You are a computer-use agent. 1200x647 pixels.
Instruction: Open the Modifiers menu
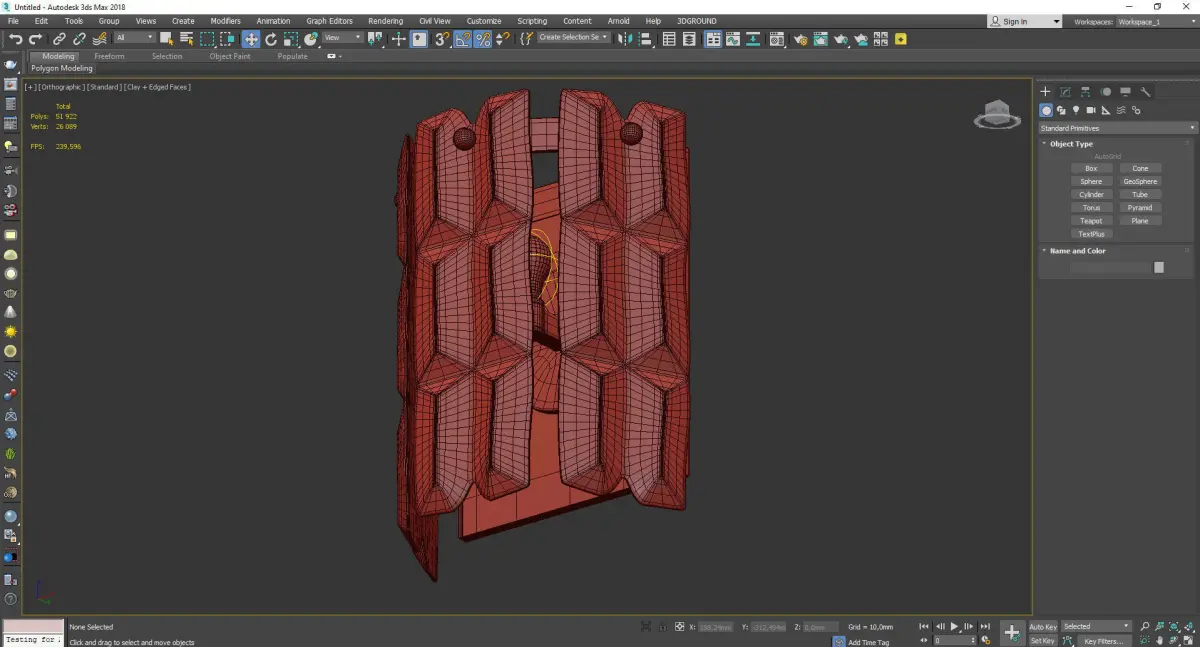[225, 21]
